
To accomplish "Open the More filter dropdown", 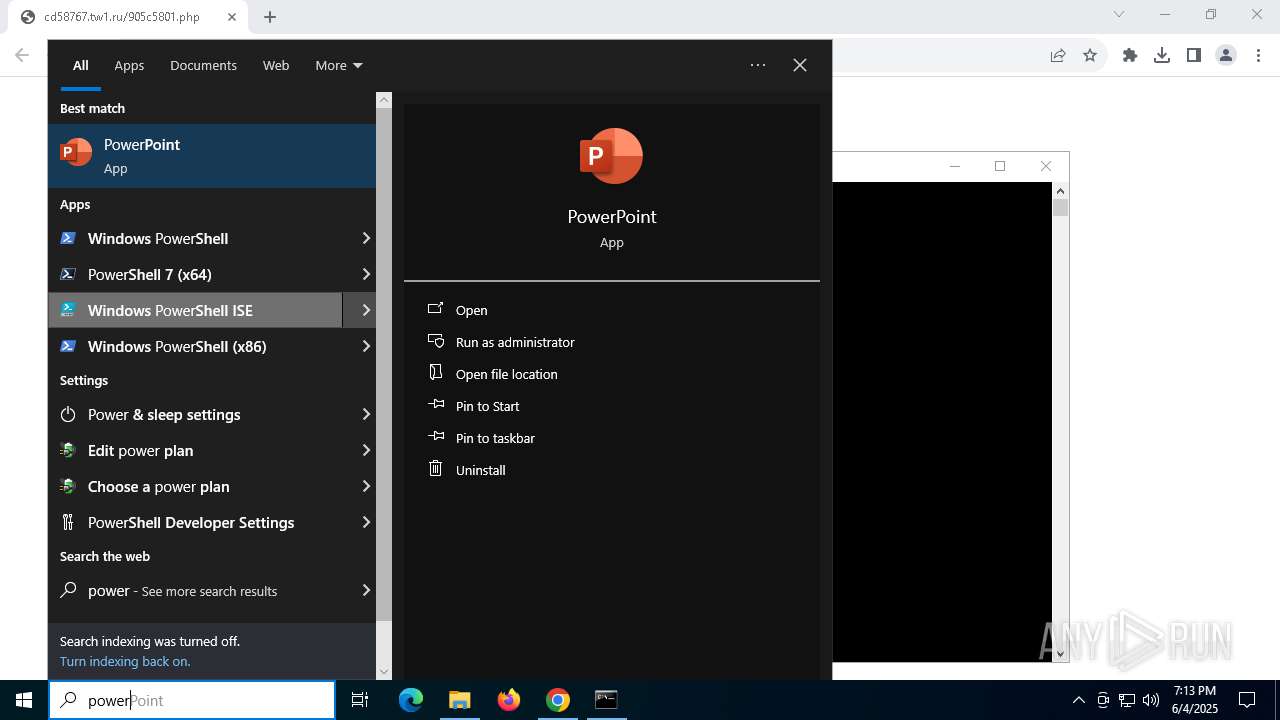I will tap(338, 65).
